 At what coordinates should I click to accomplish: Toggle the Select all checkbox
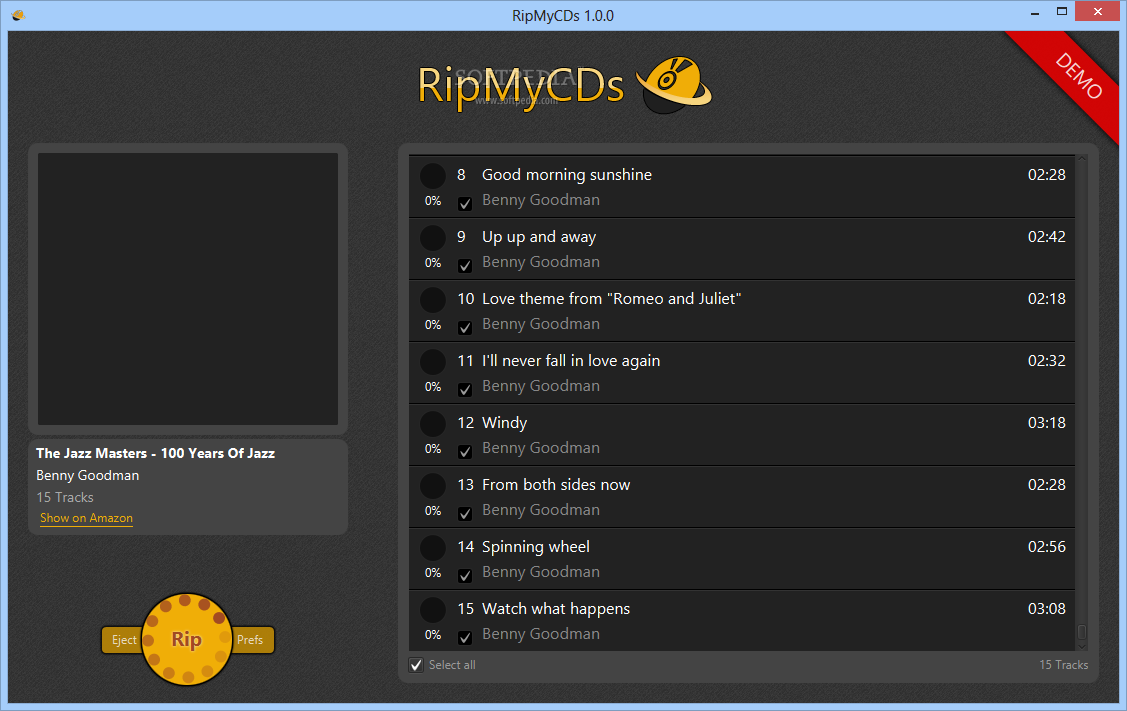(416, 665)
